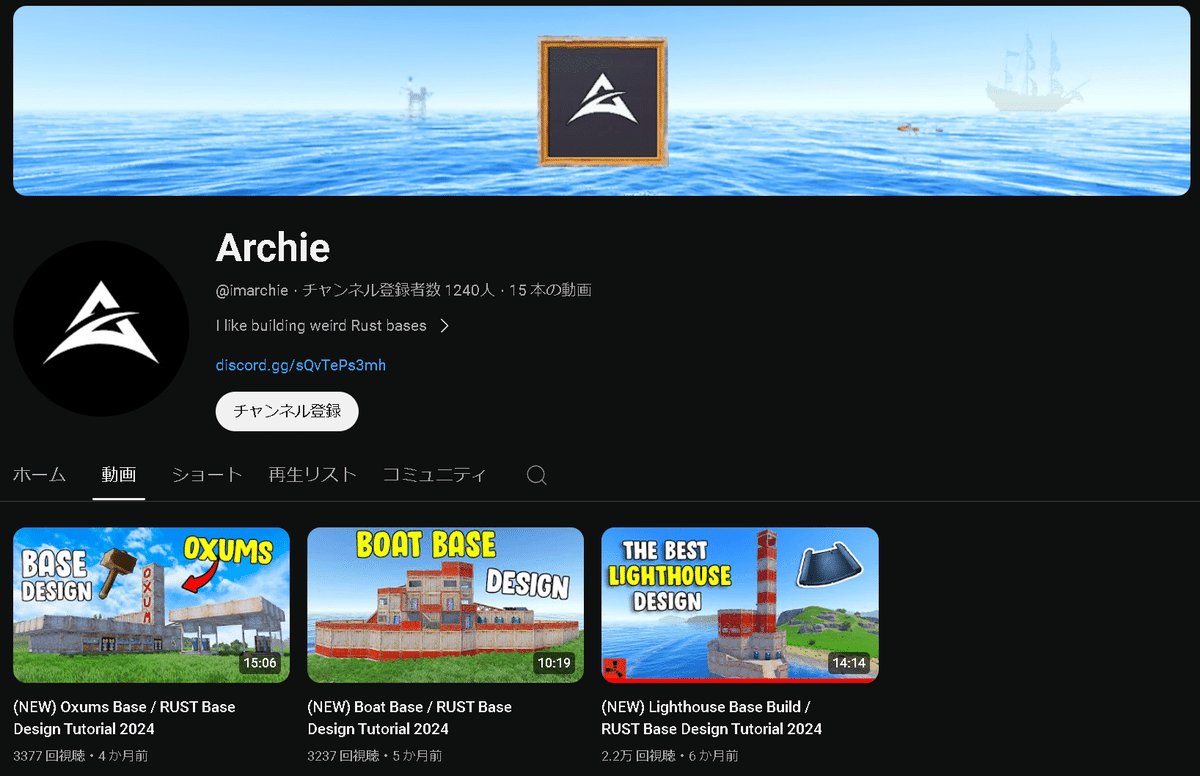Click the Boat Base video title
Image resolution: width=1200 pixels, height=776 pixels.
point(410,718)
